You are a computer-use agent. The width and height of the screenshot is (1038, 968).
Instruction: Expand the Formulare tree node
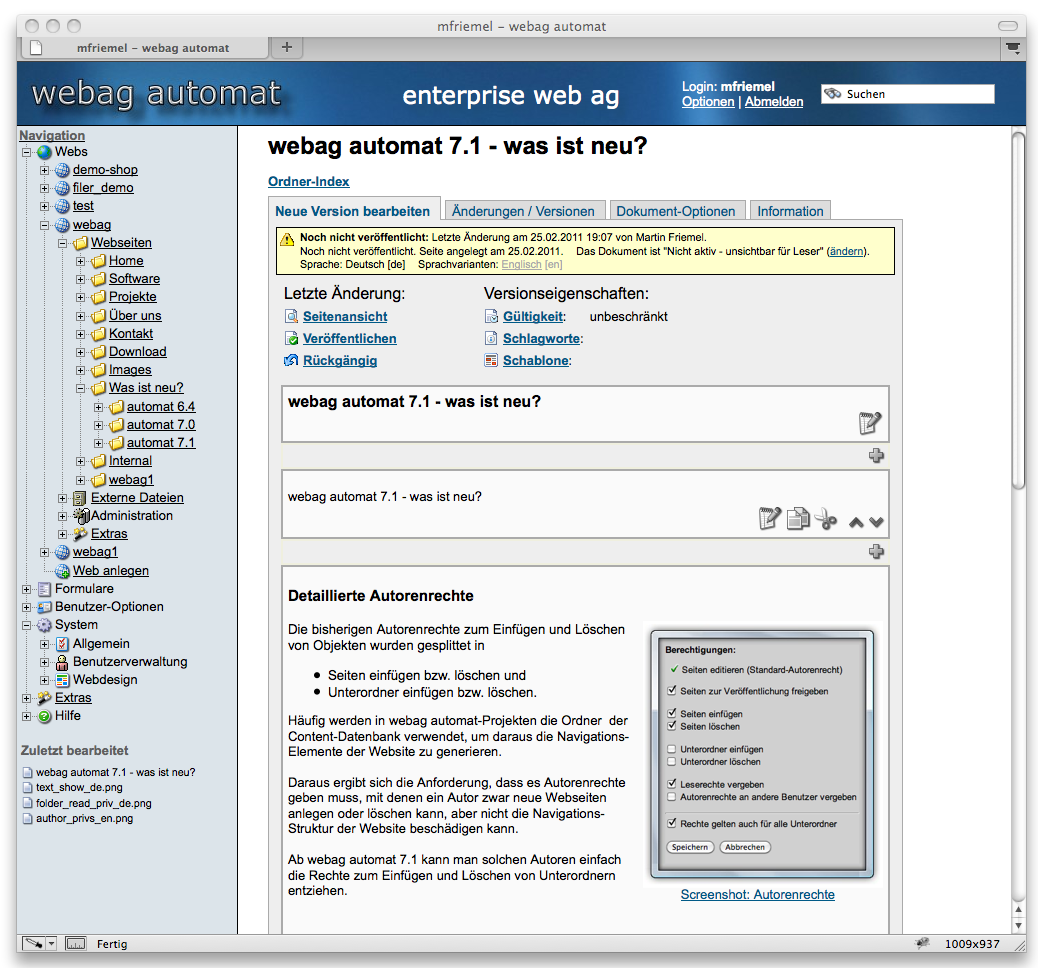point(27,589)
